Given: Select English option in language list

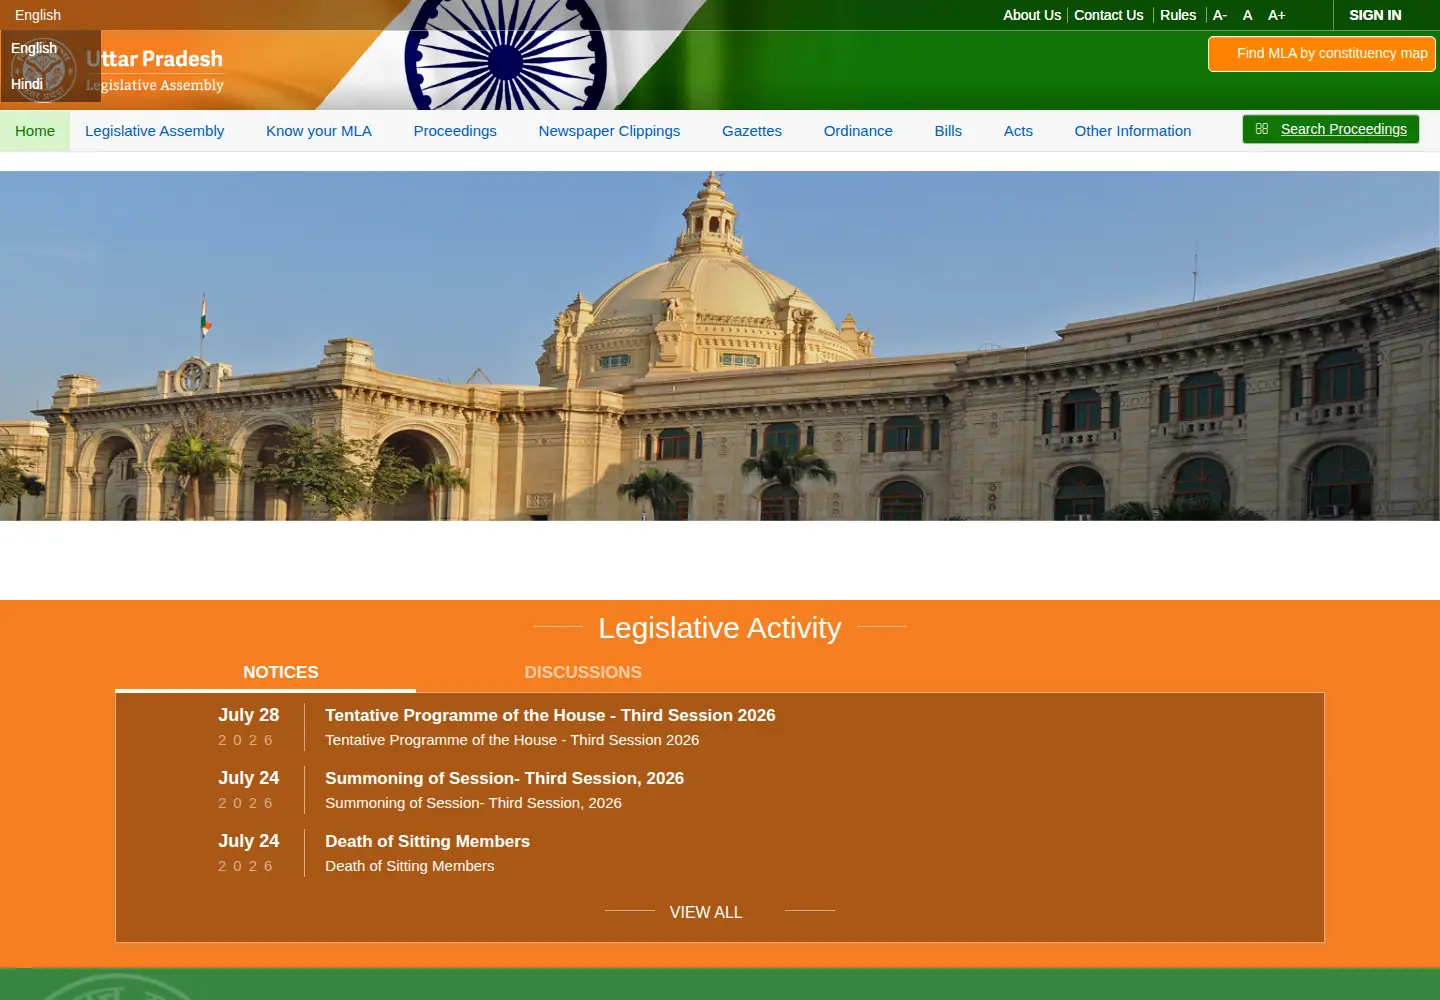Looking at the screenshot, I should pyautogui.click(x=34, y=48).
